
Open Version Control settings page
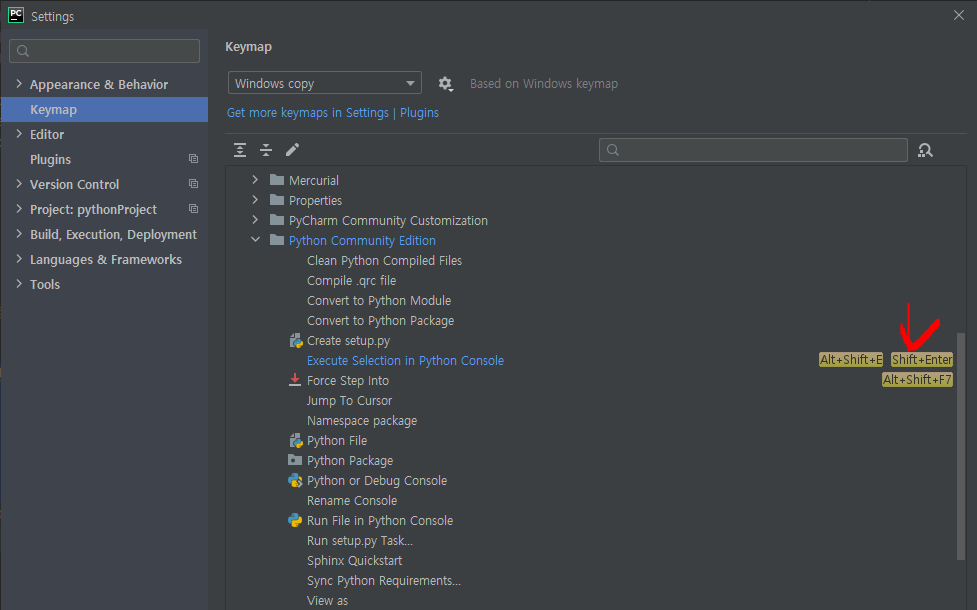click(74, 184)
